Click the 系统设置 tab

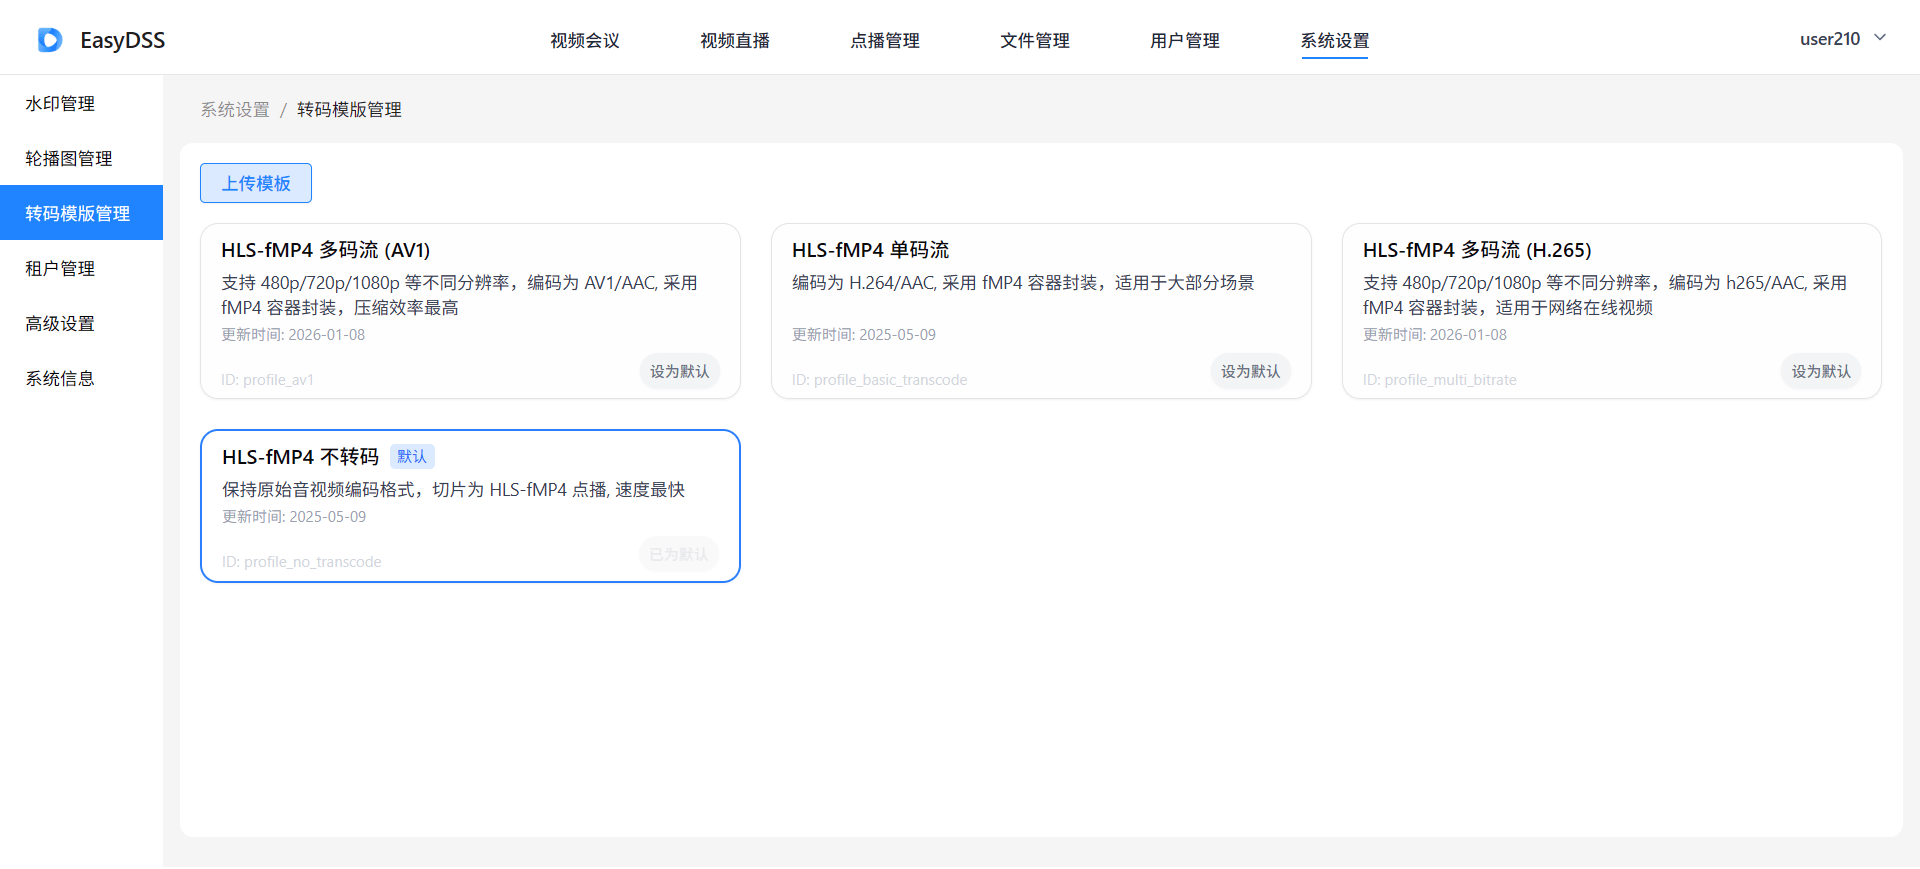tap(1335, 40)
